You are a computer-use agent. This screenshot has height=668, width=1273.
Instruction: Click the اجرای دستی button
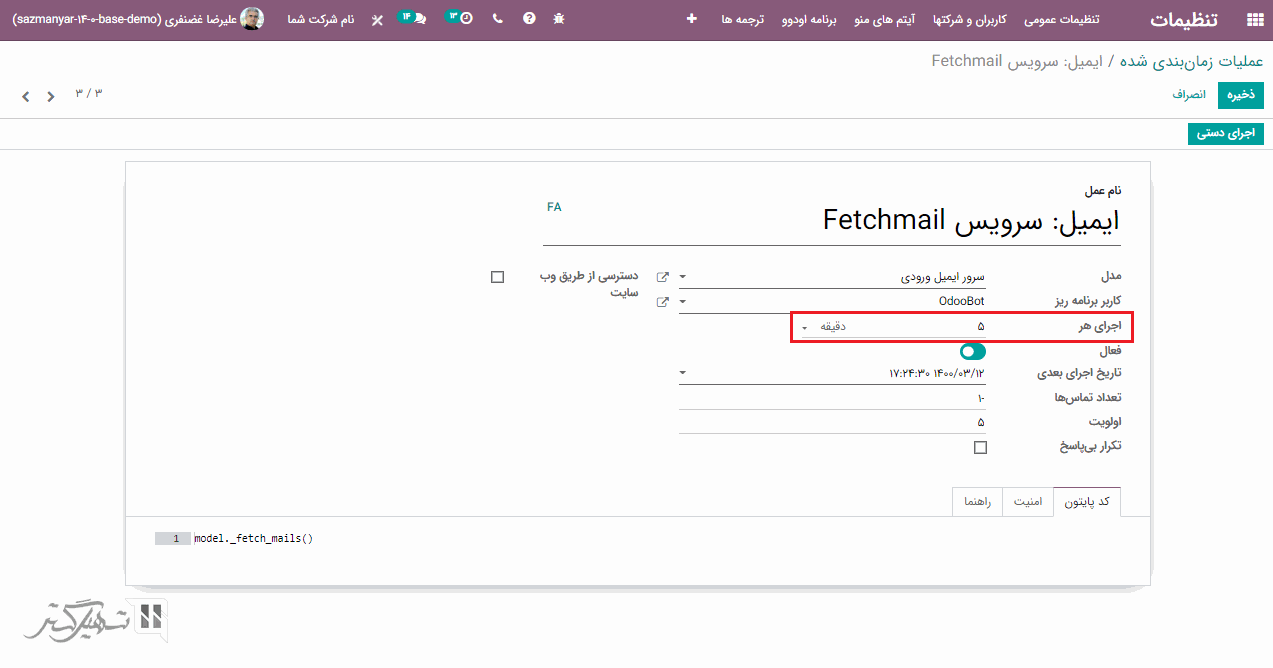(1226, 133)
